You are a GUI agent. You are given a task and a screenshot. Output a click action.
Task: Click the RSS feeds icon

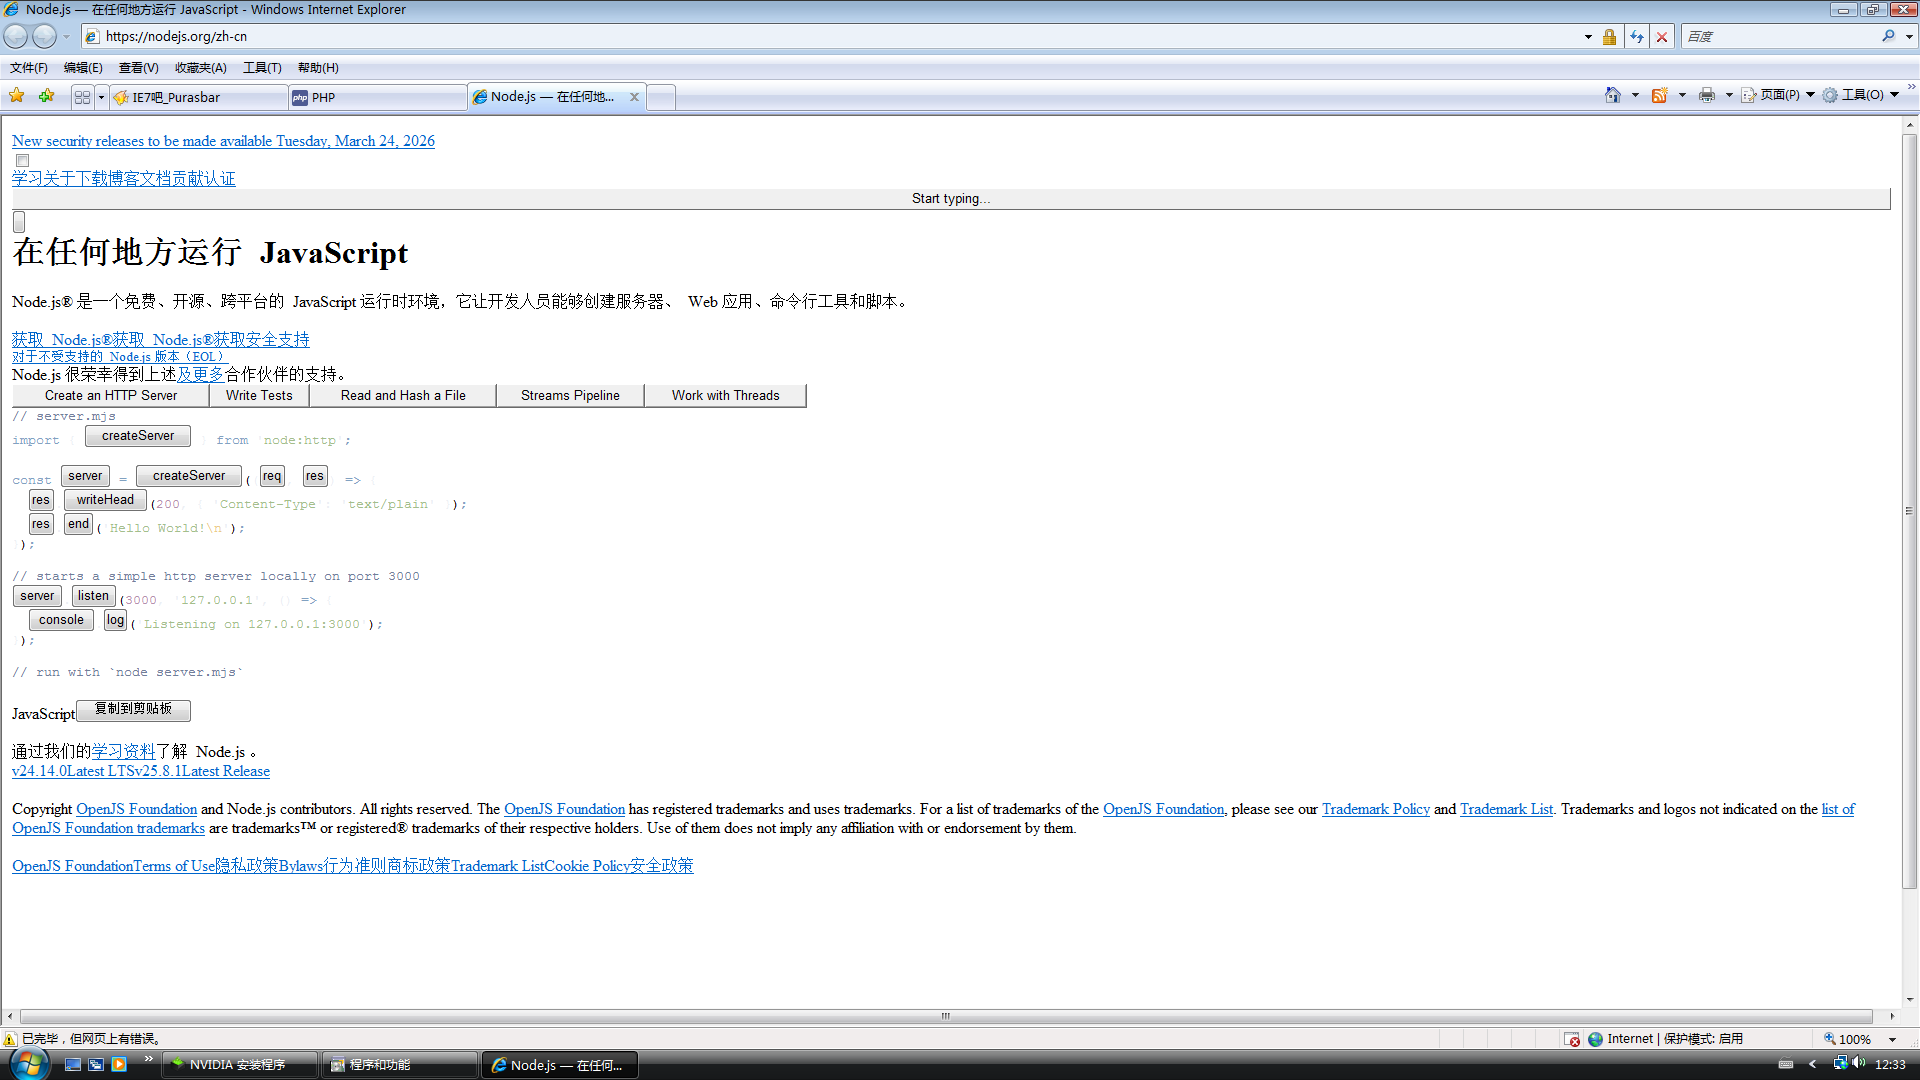tap(1659, 95)
